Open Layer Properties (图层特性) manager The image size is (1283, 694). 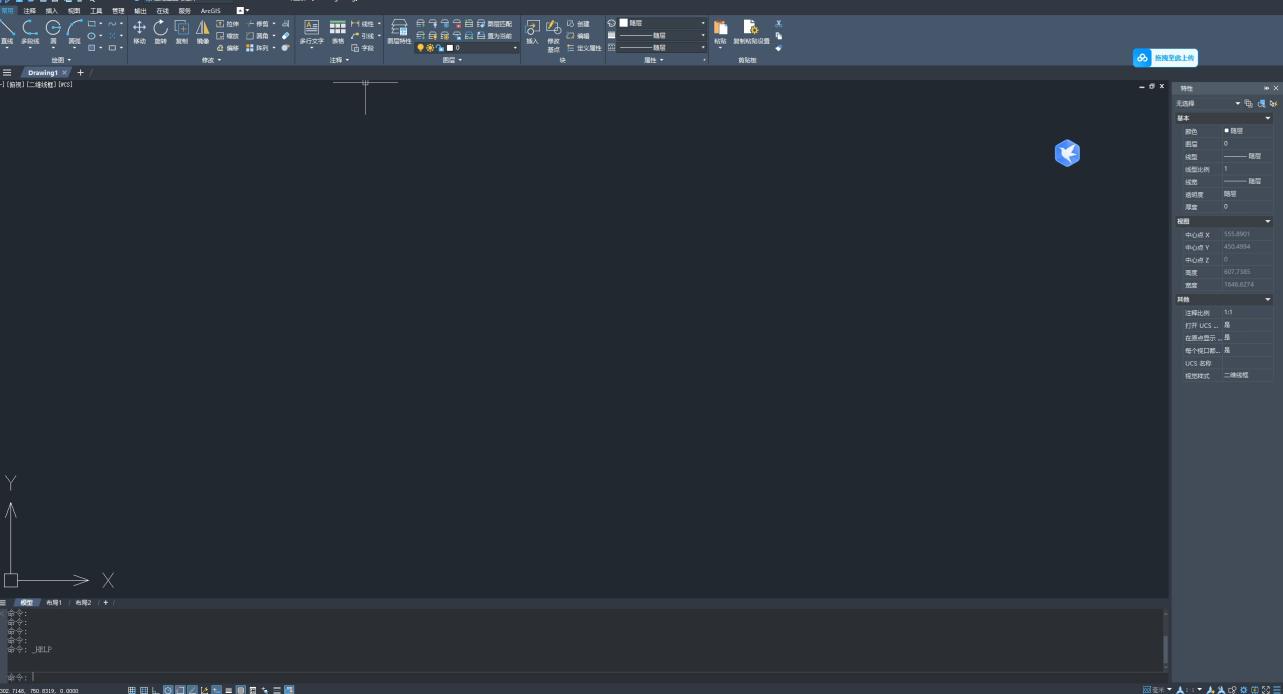click(x=399, y=30)
